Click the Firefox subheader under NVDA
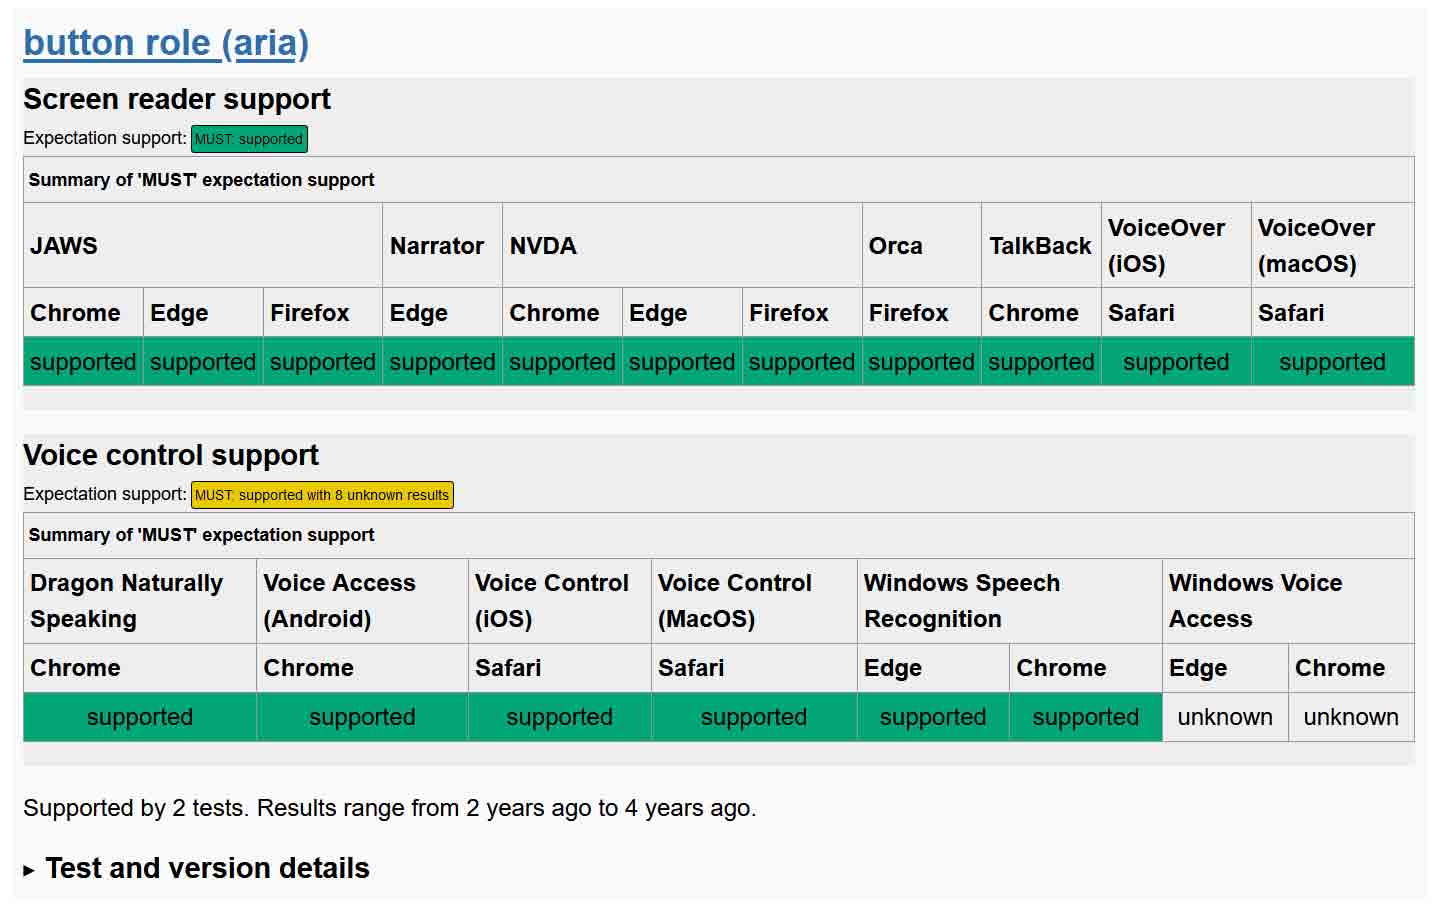 pos(802,313)
